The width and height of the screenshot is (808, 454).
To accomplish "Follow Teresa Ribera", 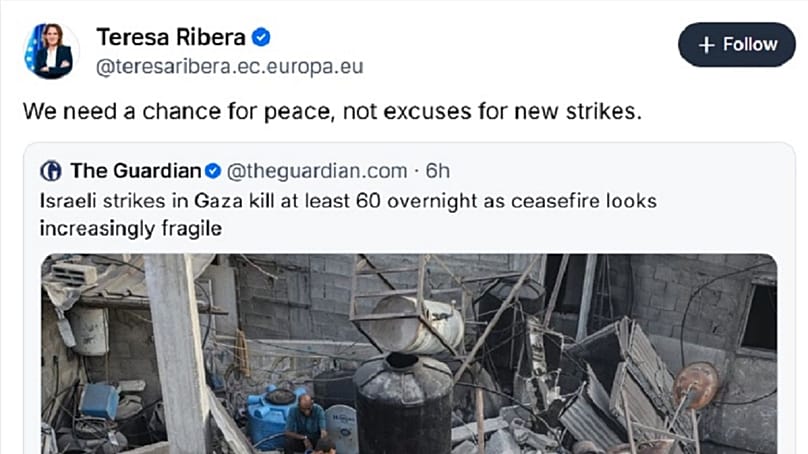I will point(736,44).
